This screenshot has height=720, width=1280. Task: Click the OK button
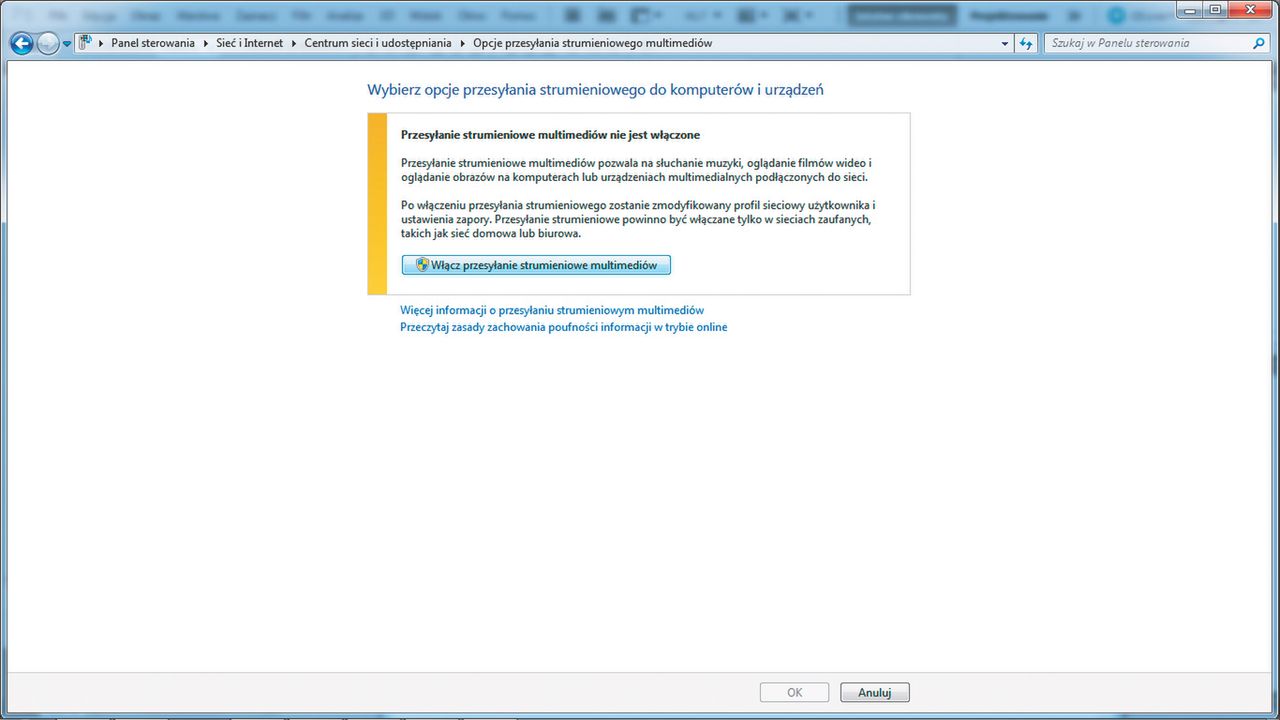click(x=795, y=692)
